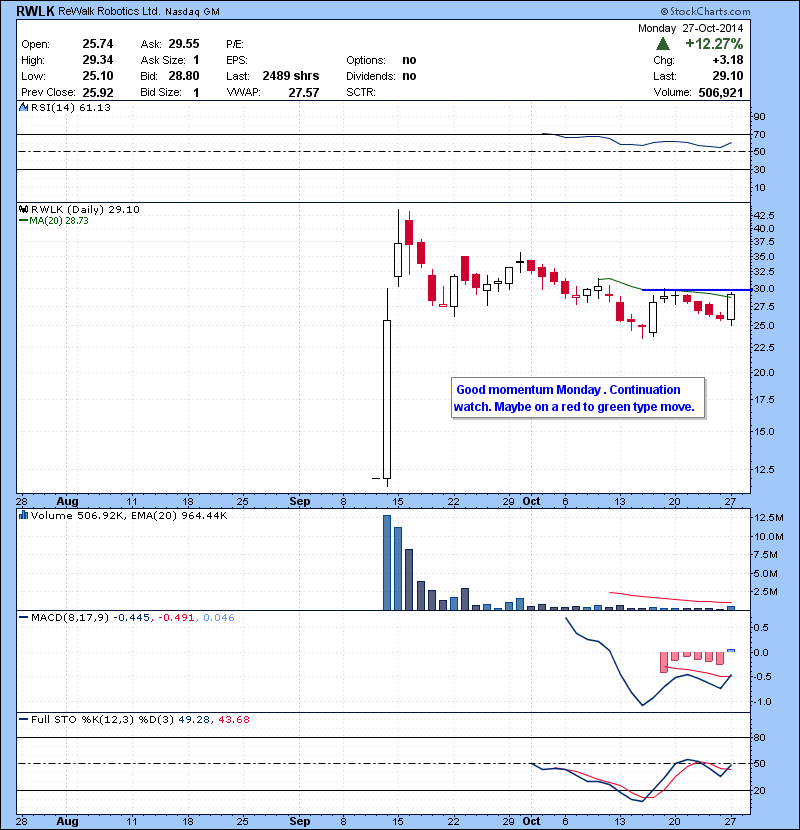
Task: Click the RSI indicator icon
Action: (x=24, y=107)
